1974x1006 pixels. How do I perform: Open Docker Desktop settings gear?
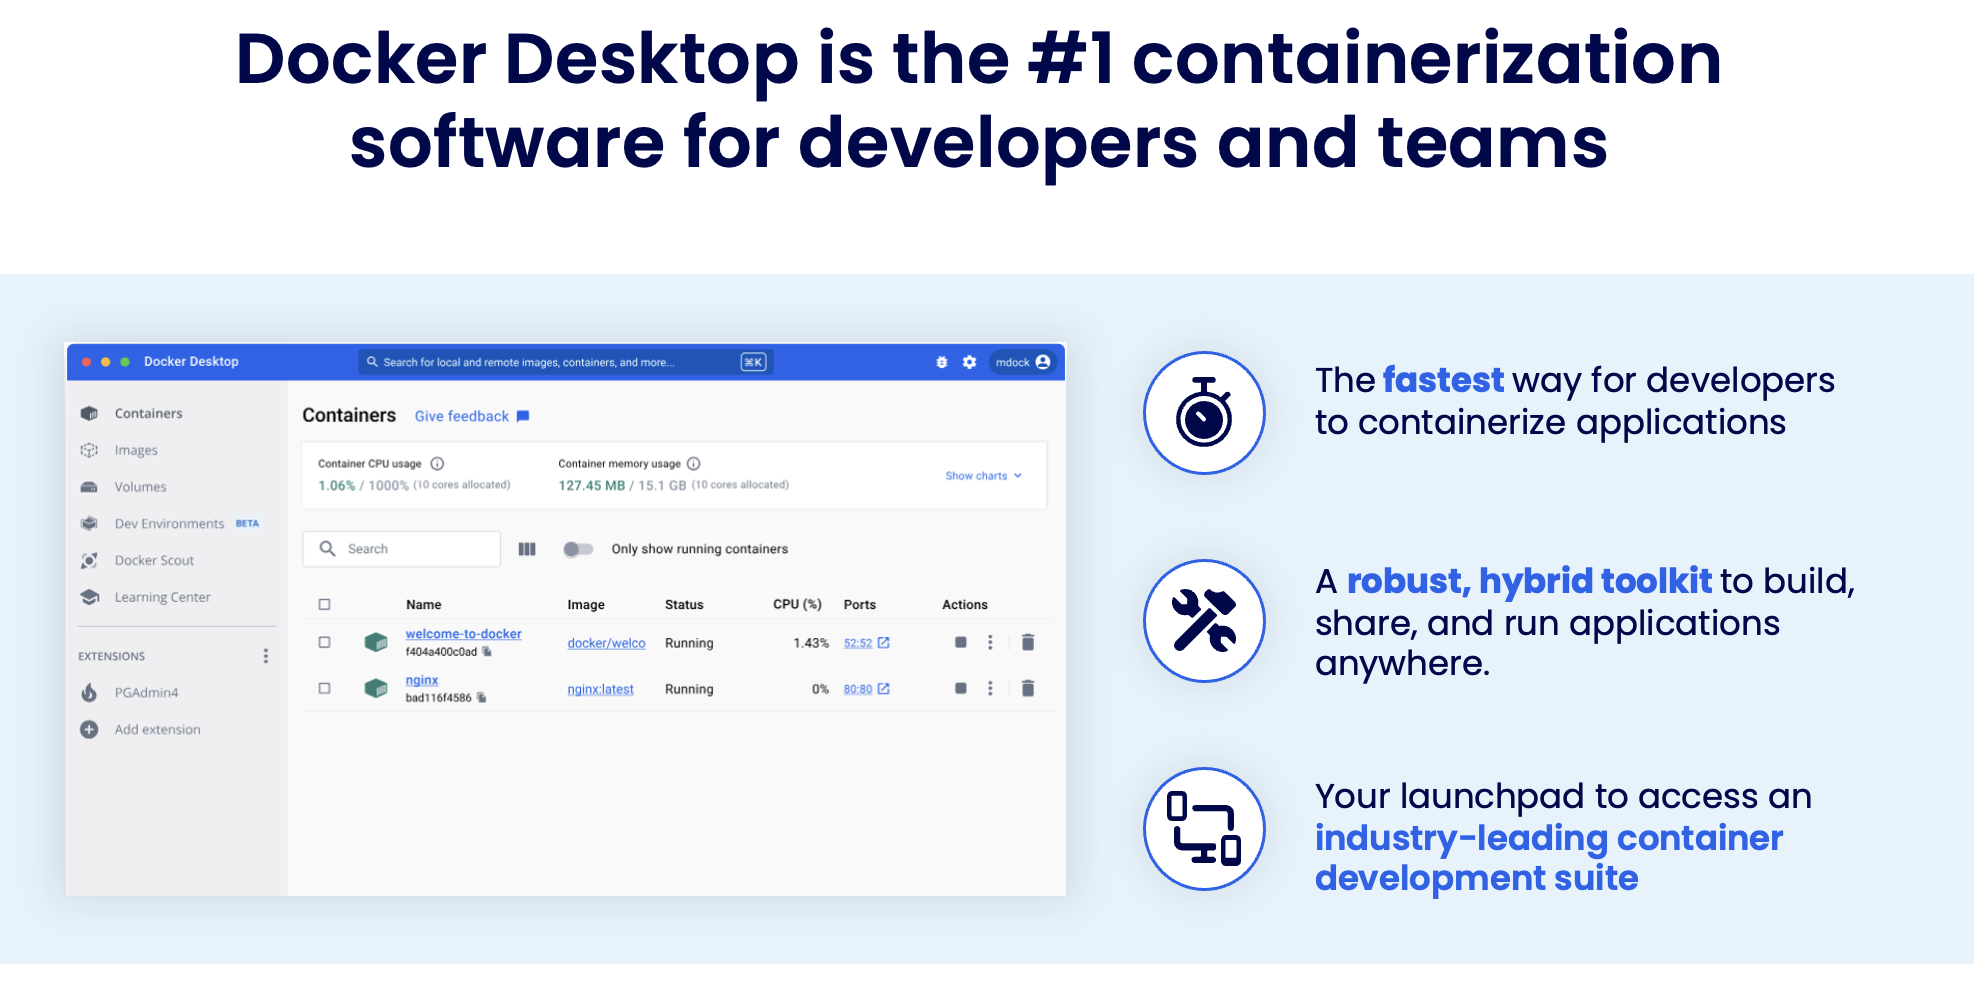[968, 362]
